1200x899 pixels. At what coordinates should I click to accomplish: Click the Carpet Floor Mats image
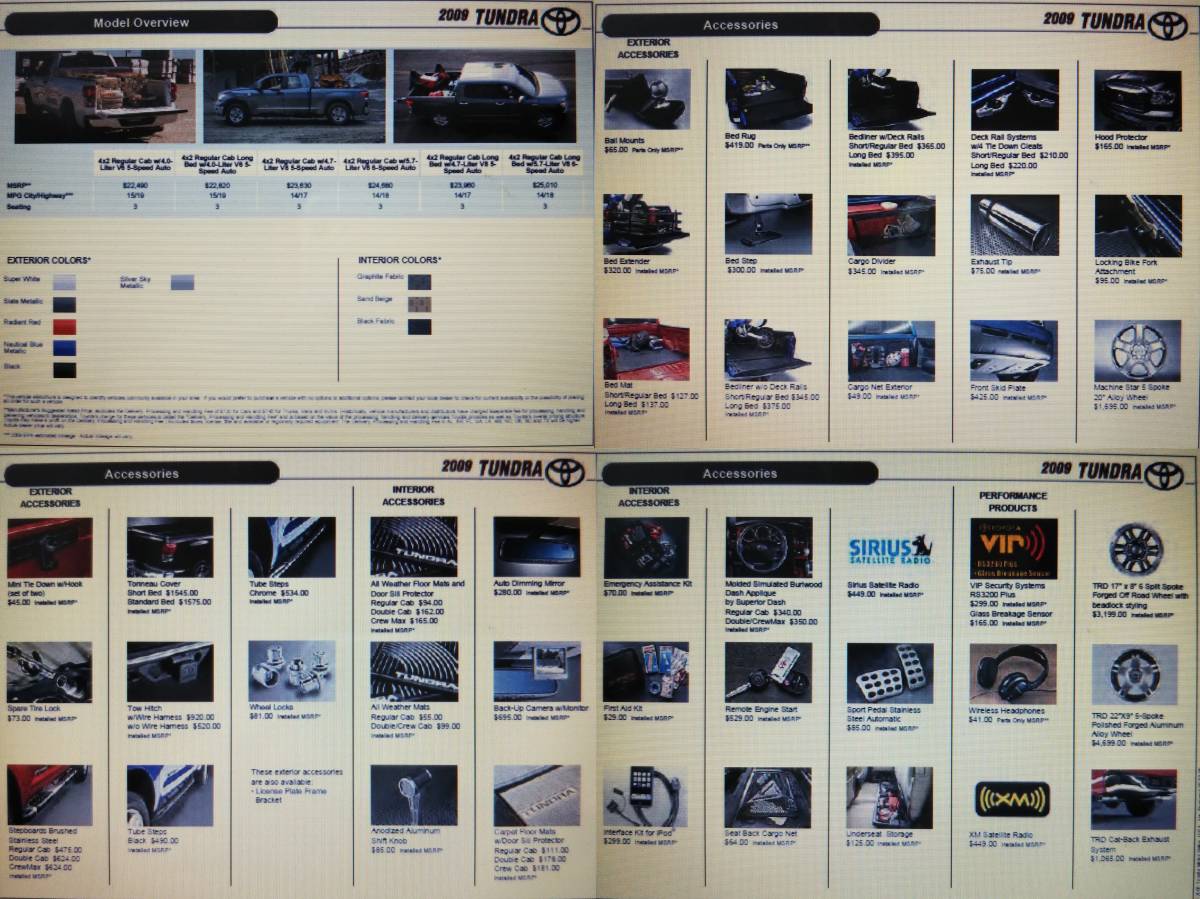537,796
